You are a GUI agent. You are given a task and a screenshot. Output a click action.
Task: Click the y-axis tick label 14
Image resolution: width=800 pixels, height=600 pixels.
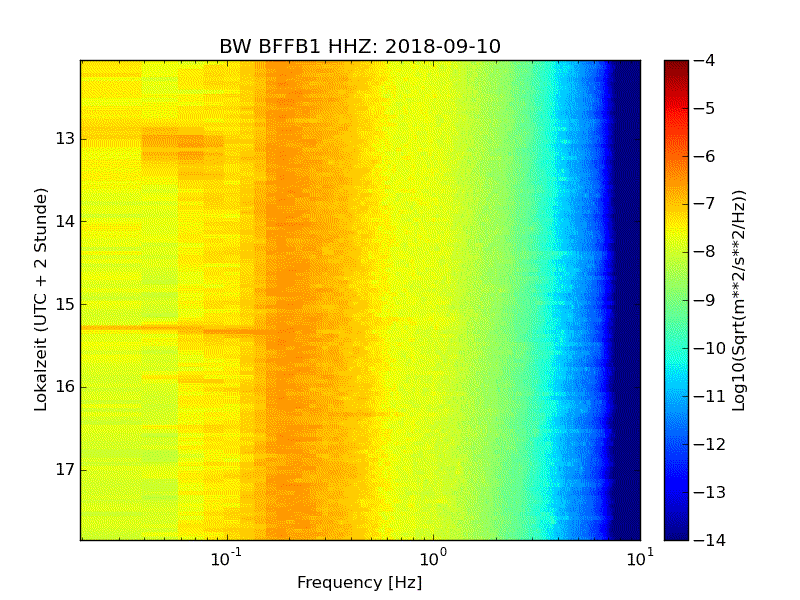pyautogui.click(x=65, y=221)
